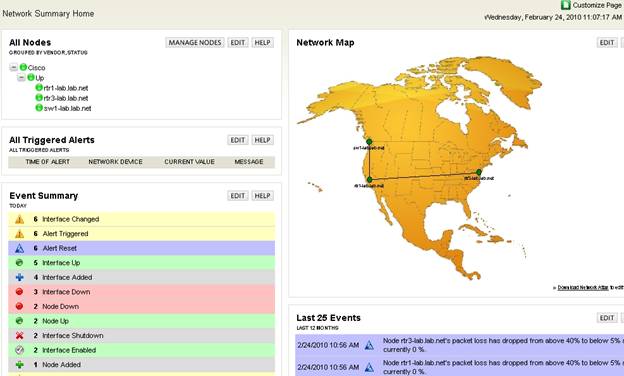Open Help for Event Summary
Screen dimensions: 624x376
(x=263, y=196)
